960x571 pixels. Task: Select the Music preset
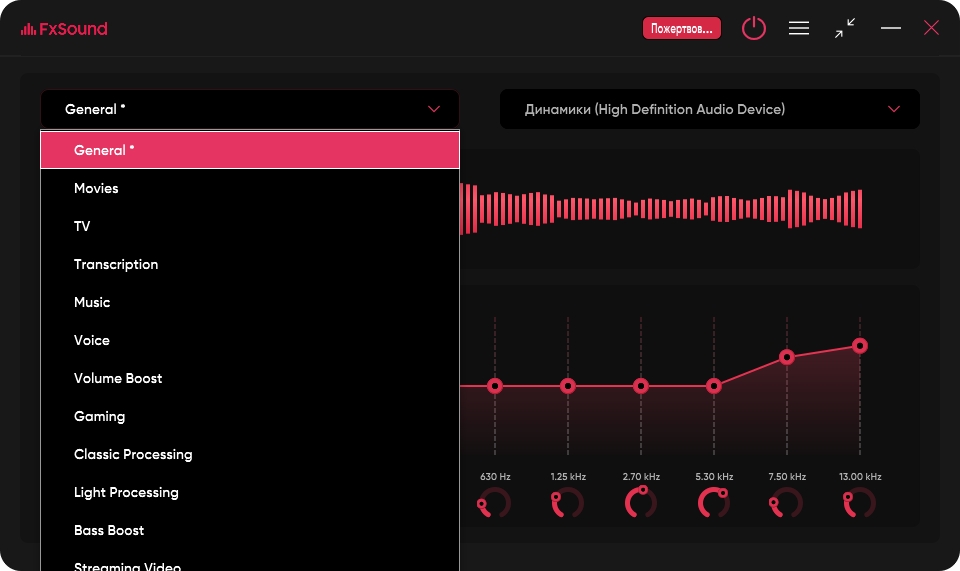coord(92,302)
